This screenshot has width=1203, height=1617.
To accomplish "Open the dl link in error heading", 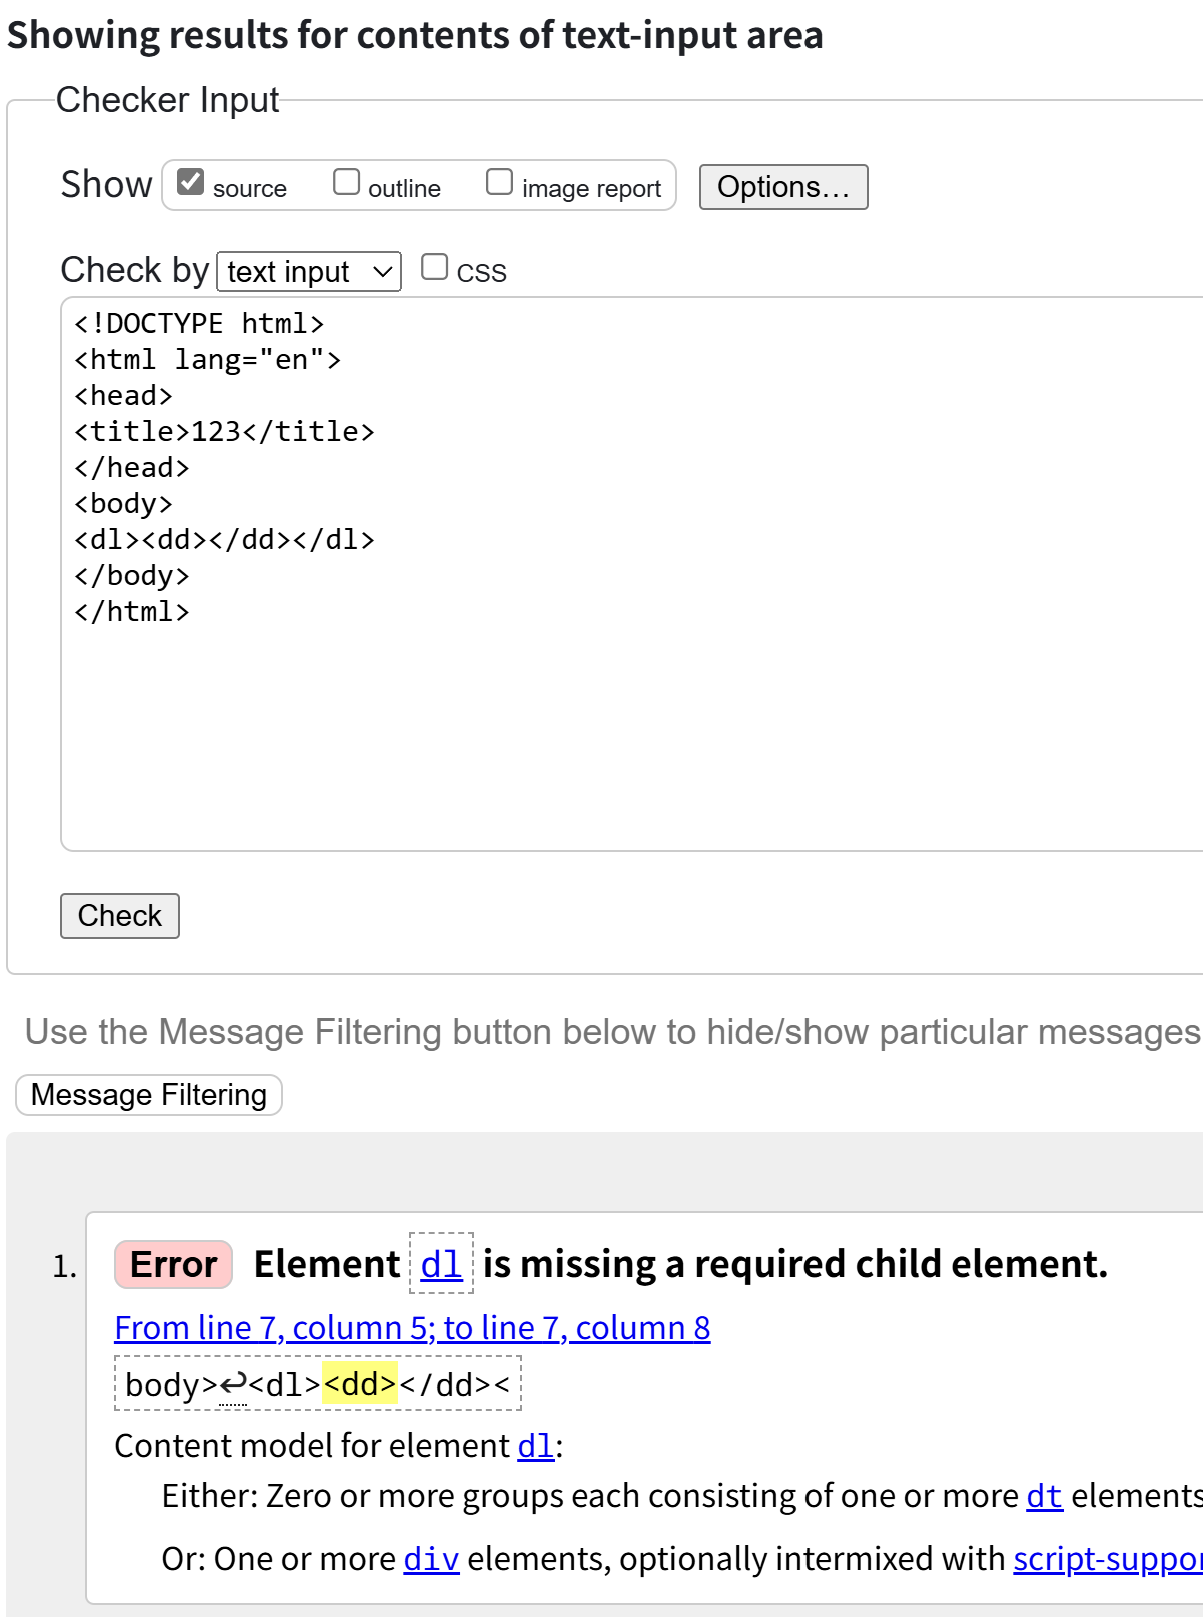I will [441, 1264].
